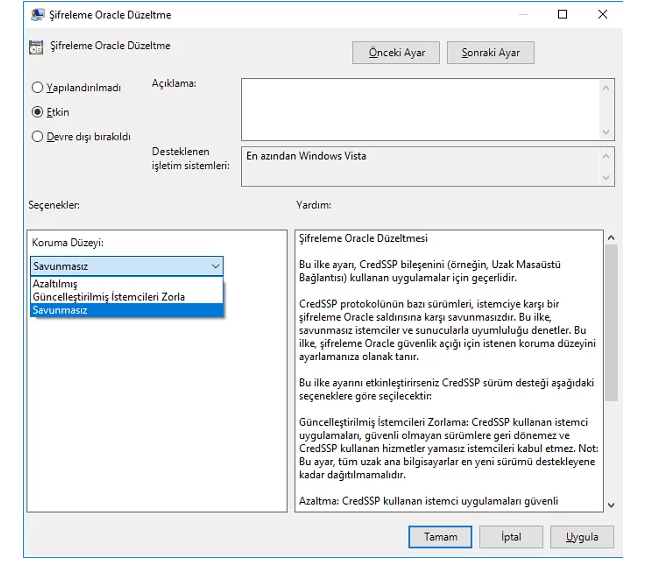
Task: Click the 'Şifreleme Oracle Düzeltmesi' help heading
Action: pos(363,239)
